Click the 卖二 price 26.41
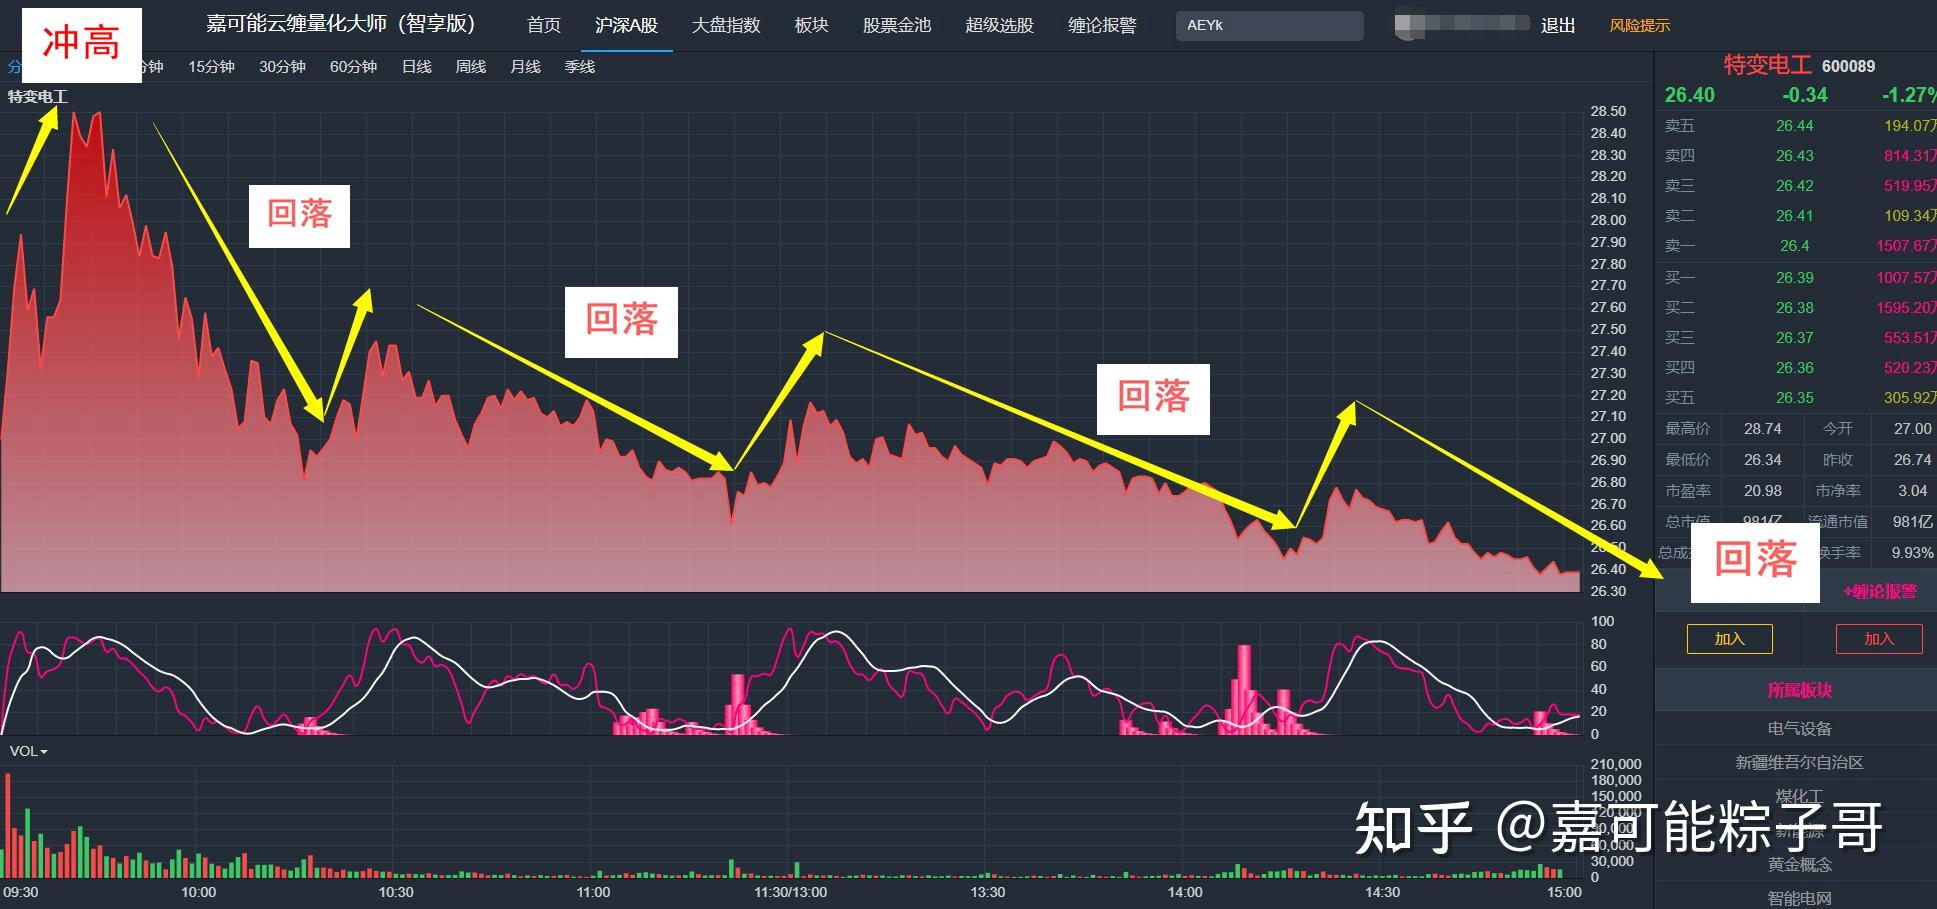Image resolution: width=1937 pixels, height=909 pixels. (x=1794, y=216)
